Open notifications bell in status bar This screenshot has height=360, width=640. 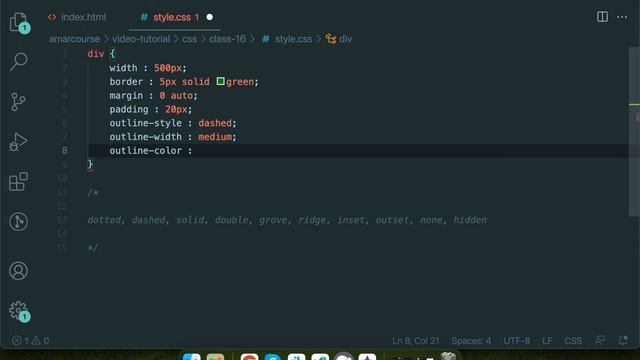623,340
